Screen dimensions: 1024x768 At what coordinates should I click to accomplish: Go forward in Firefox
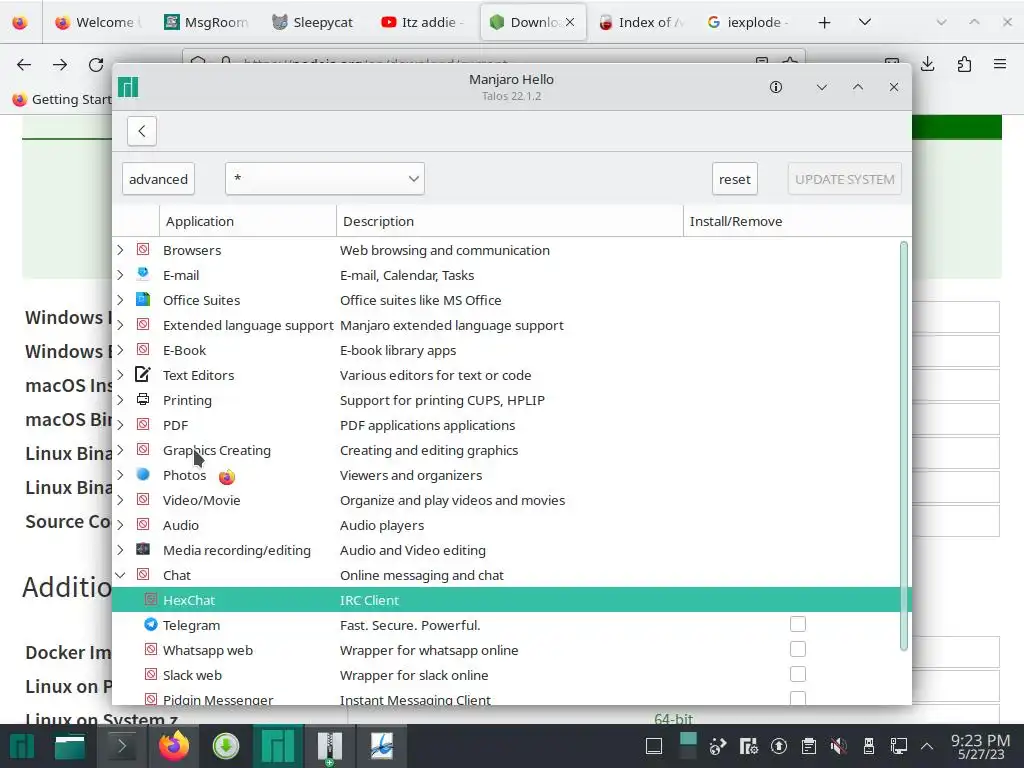point(60,64)
